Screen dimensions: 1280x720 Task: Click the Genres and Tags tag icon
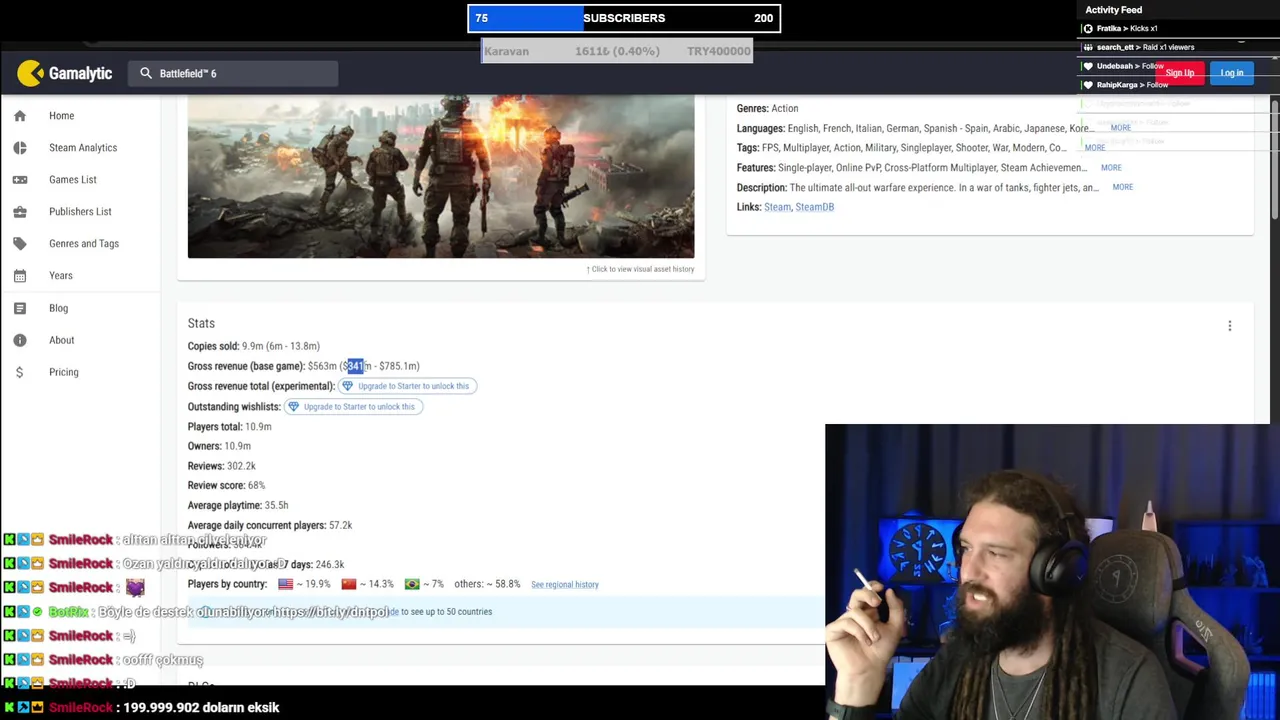point(20,244)
